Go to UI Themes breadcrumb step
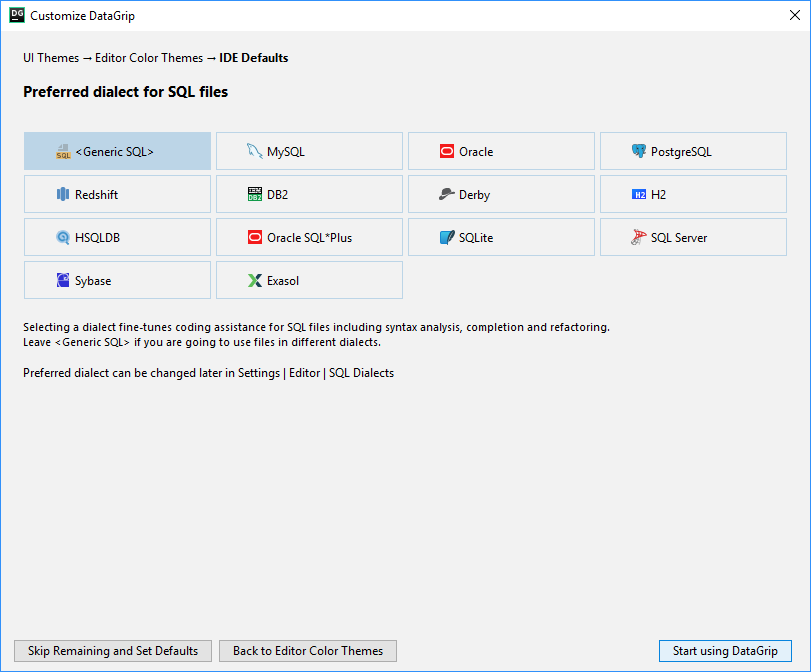The height and width of the screenshot is (672, 811). click(x=51, y=58)
